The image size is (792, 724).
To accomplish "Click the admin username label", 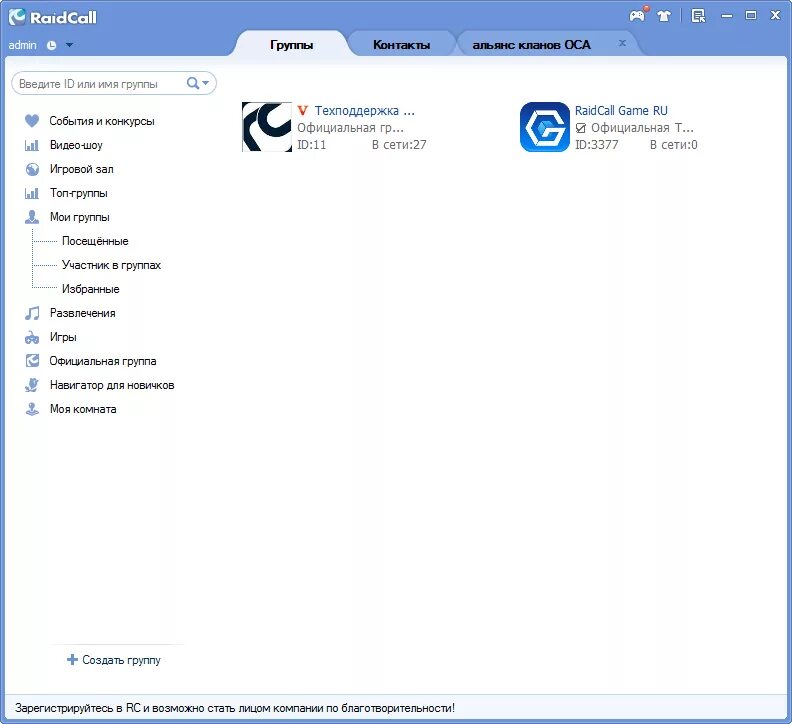I will [x=23, y=45].
